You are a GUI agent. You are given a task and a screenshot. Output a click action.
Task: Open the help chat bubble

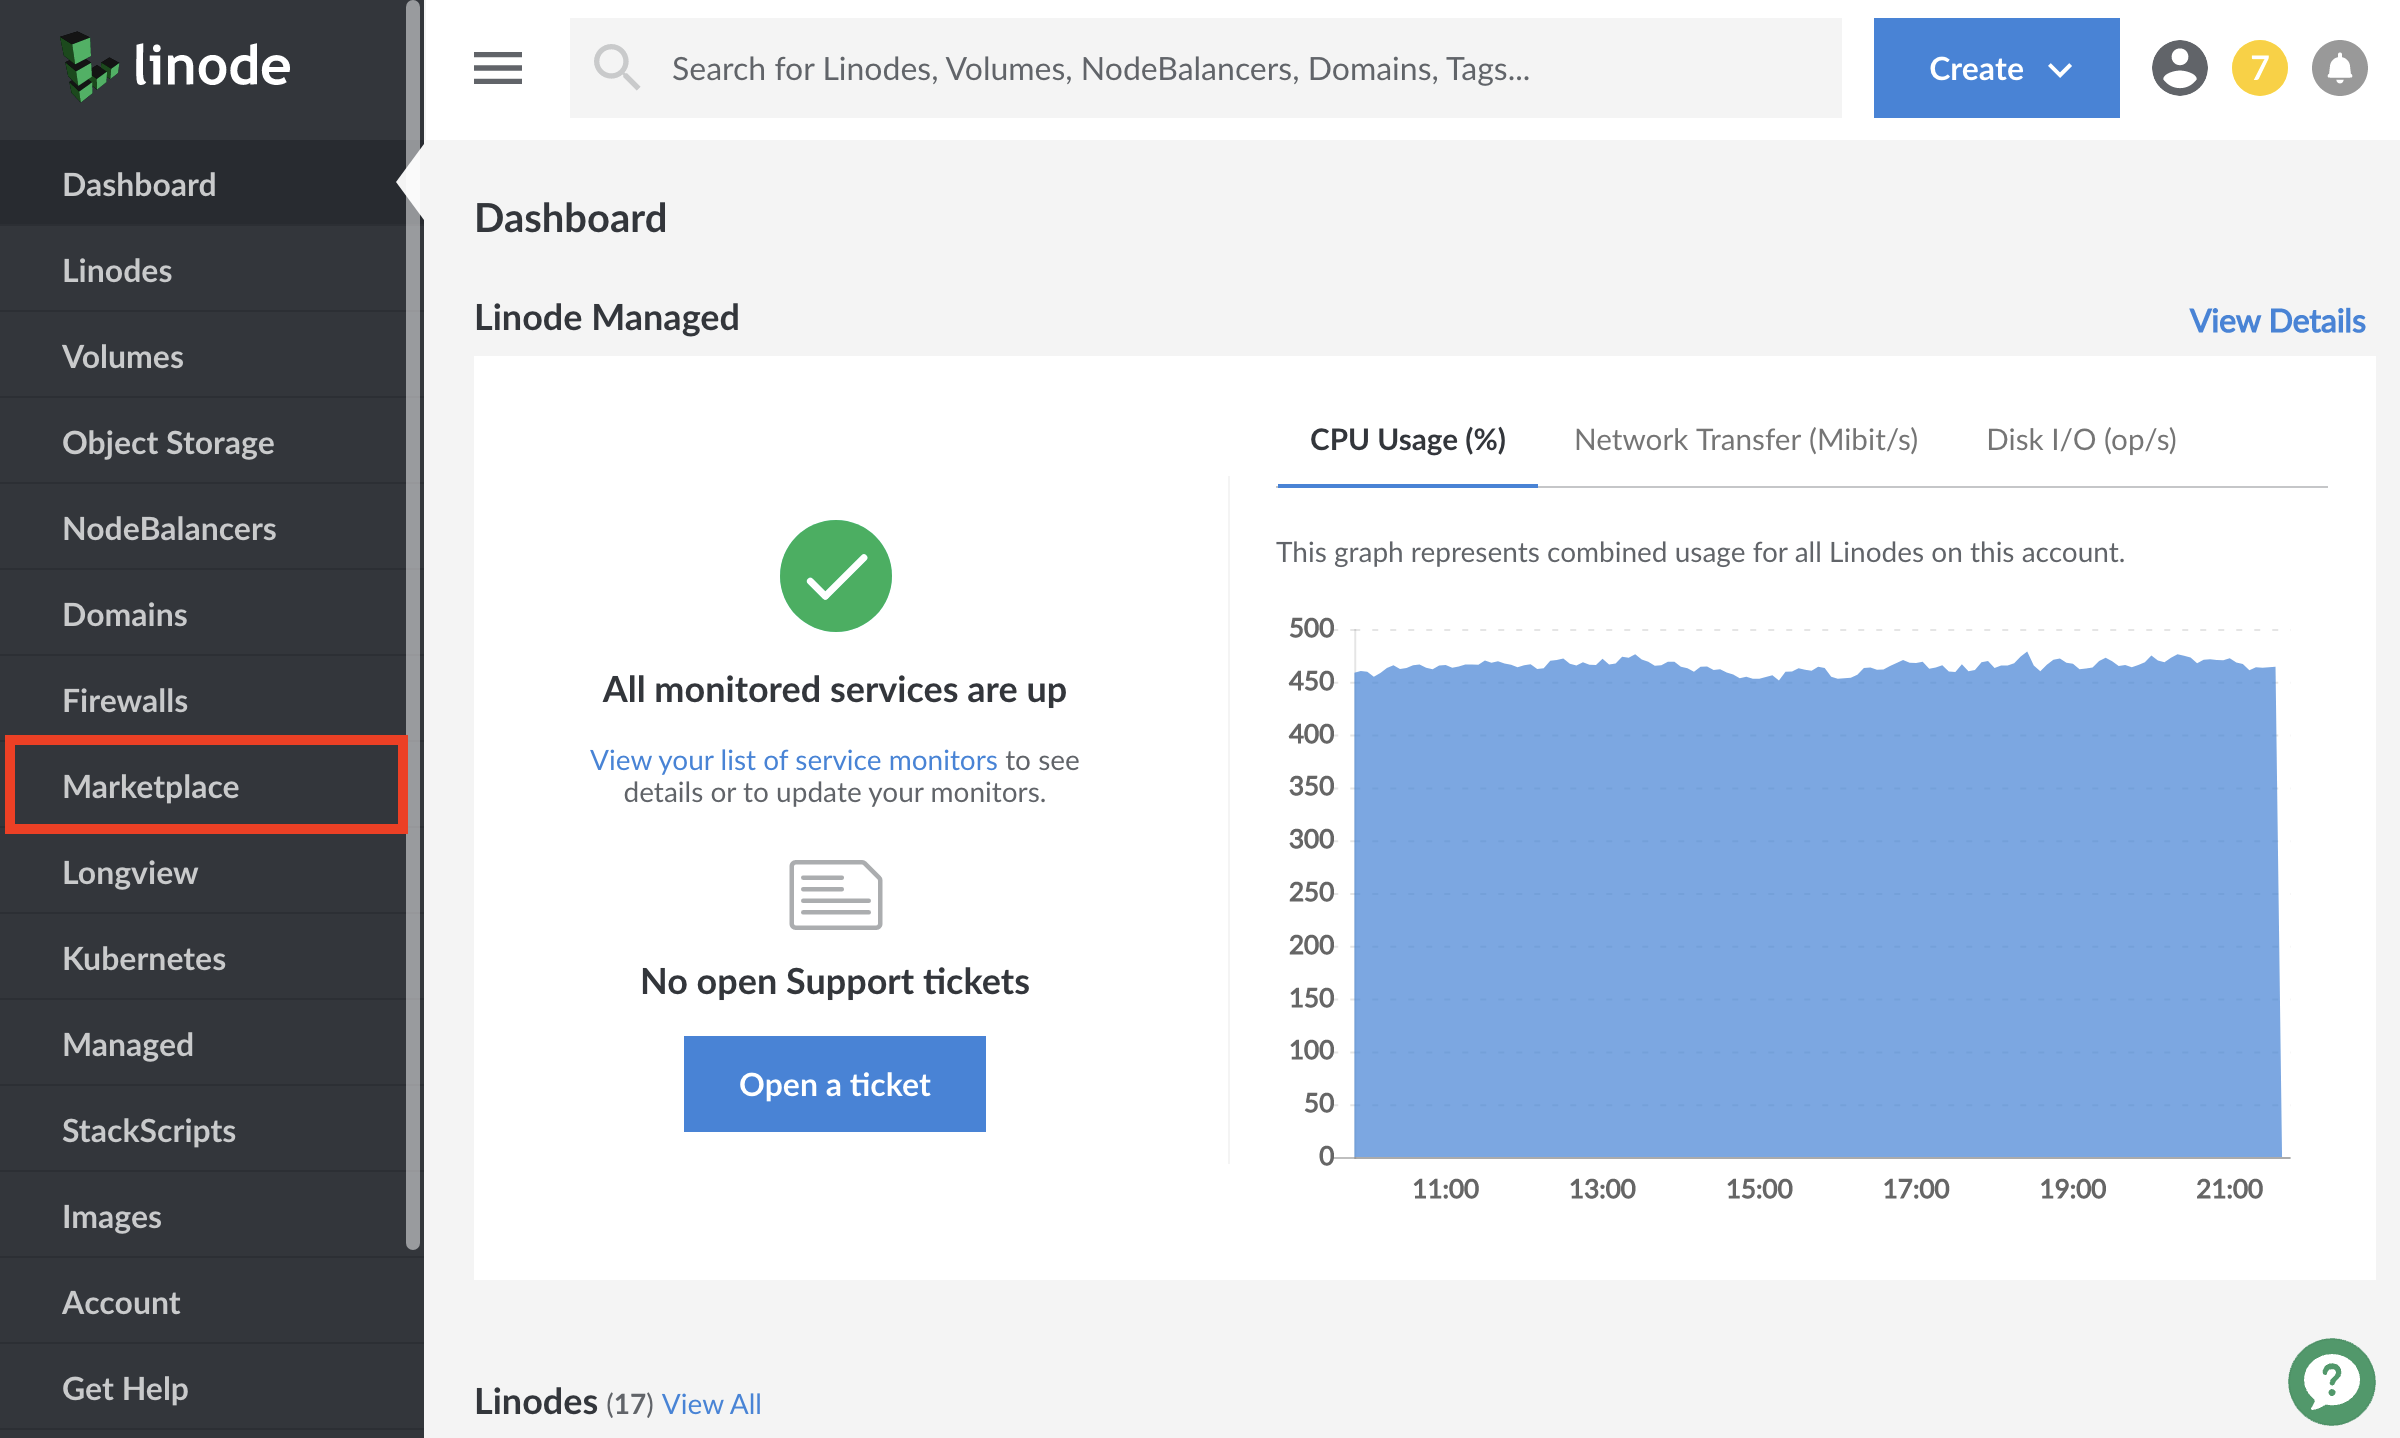point(2332,1382)
